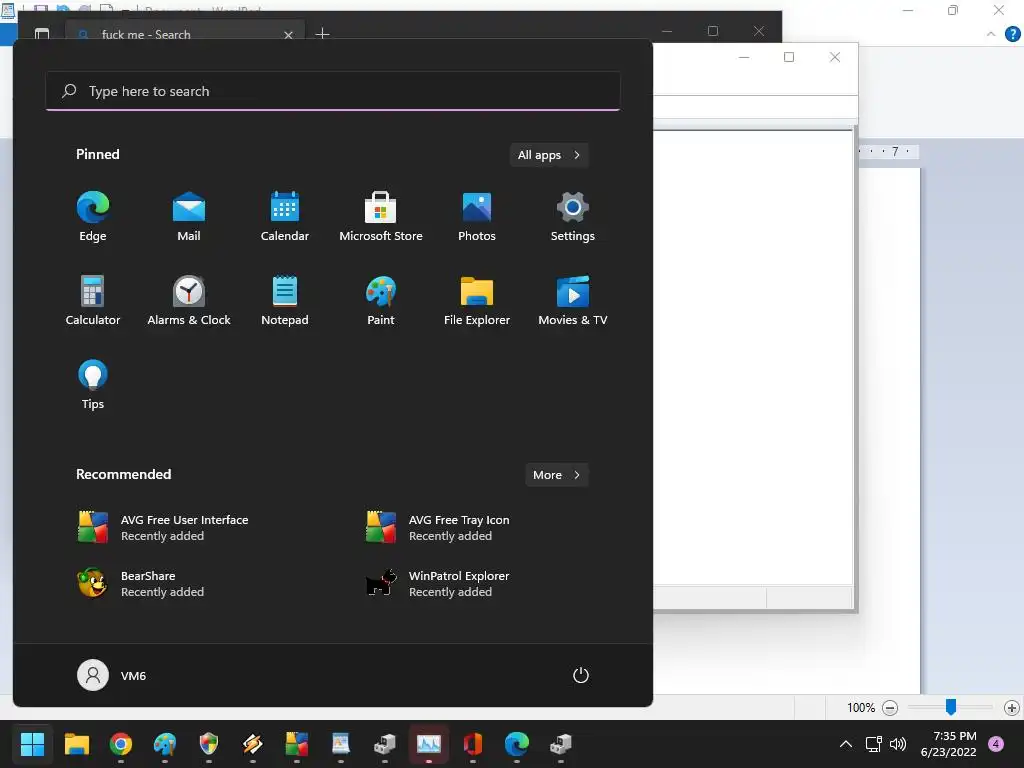Switch to Edge on the taskbar
Viewport: 1024px width, 768px height.
click(x=517, y=744)
